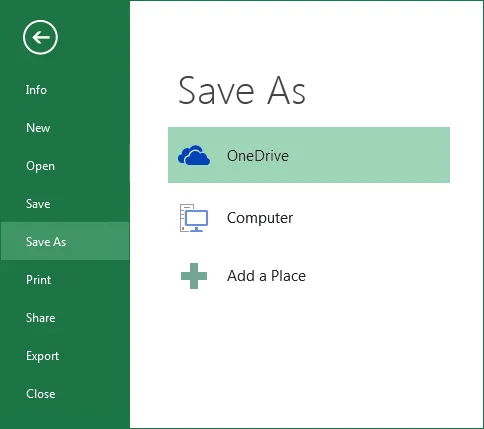Click Close in the sidebar menu

tap(41, 394)
